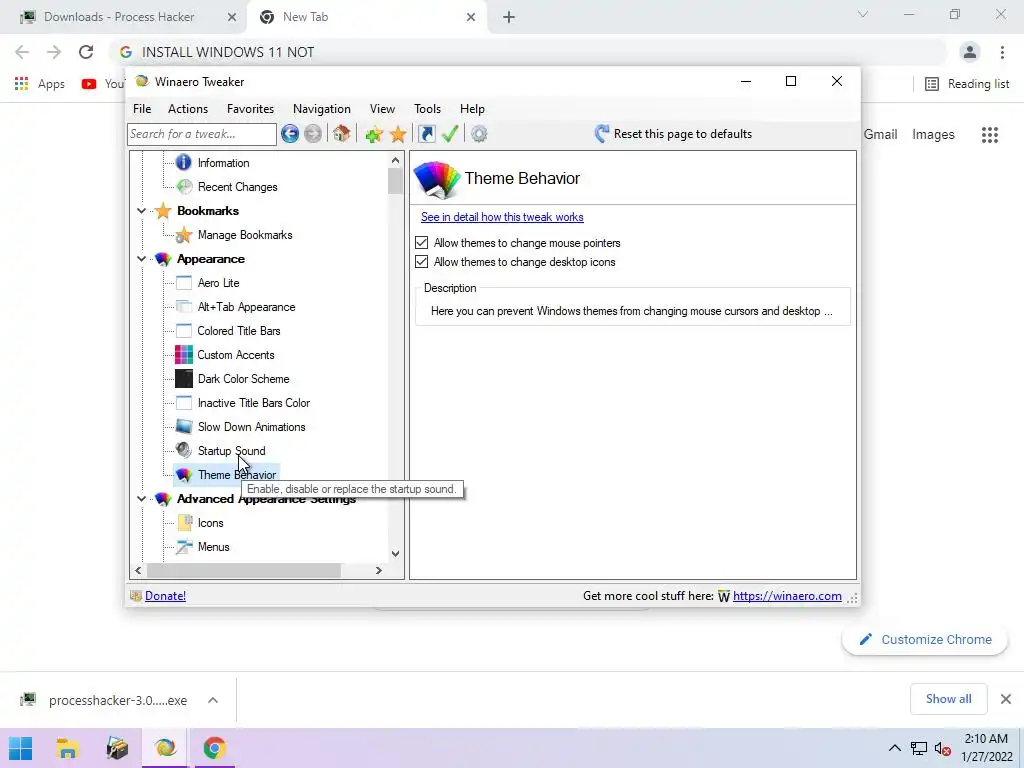Show hidden tray icons chevron
This screenshot has width=1024, height=768.
[x=895, y=748]
